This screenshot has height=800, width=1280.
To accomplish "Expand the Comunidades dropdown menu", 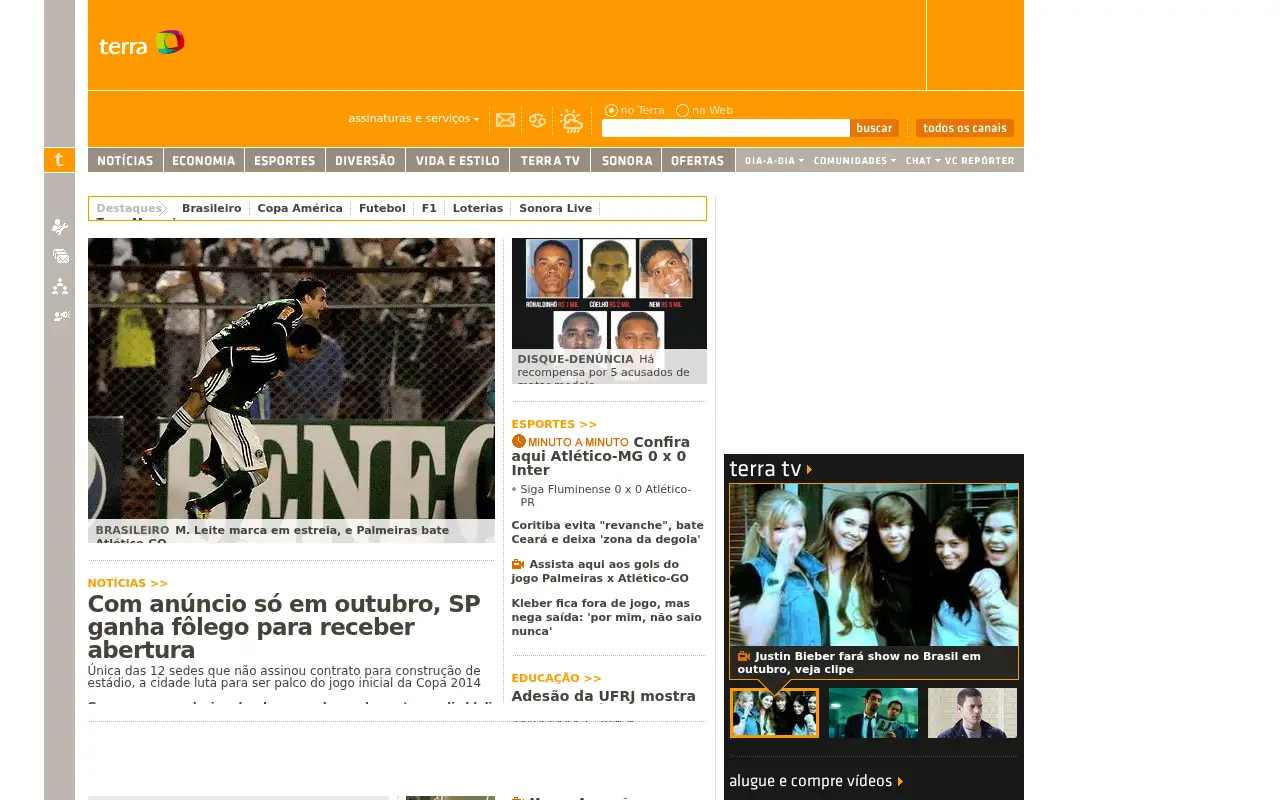I will (x=855, y=161).
